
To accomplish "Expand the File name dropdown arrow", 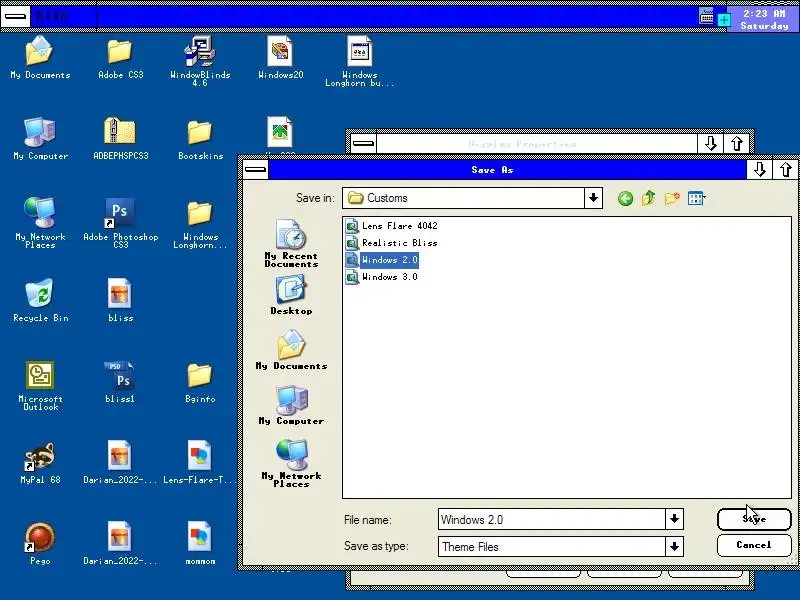I will point(674,519).
